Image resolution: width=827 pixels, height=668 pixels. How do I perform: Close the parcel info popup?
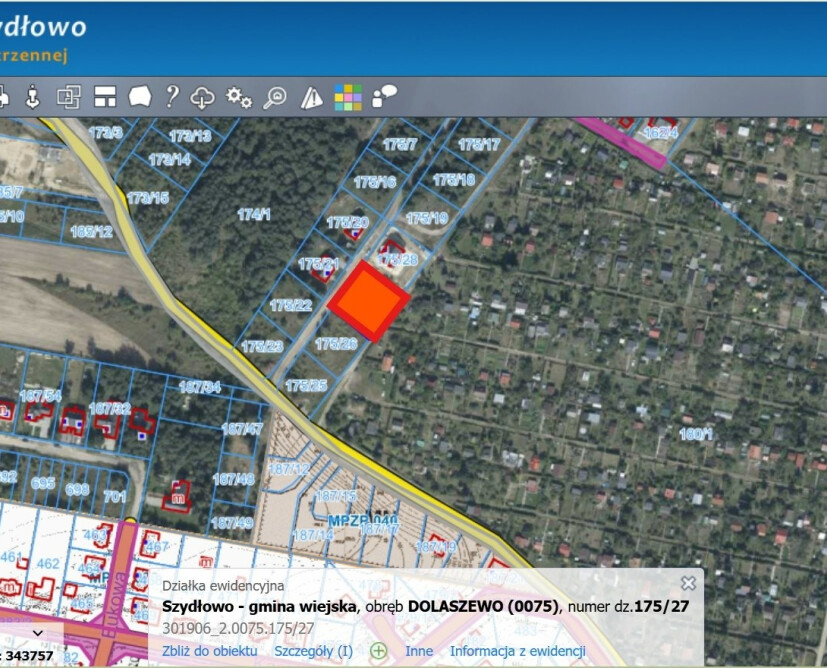(x=688, y=583)
